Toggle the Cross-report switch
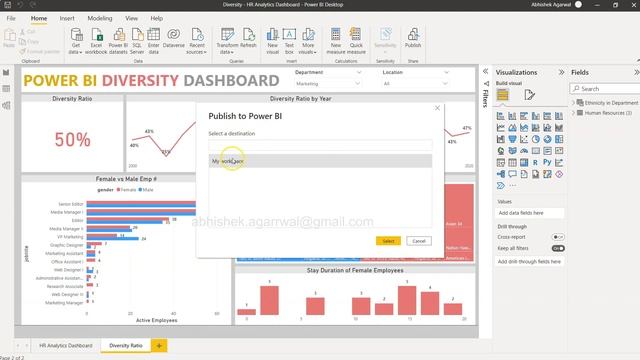 coord(558,237)
